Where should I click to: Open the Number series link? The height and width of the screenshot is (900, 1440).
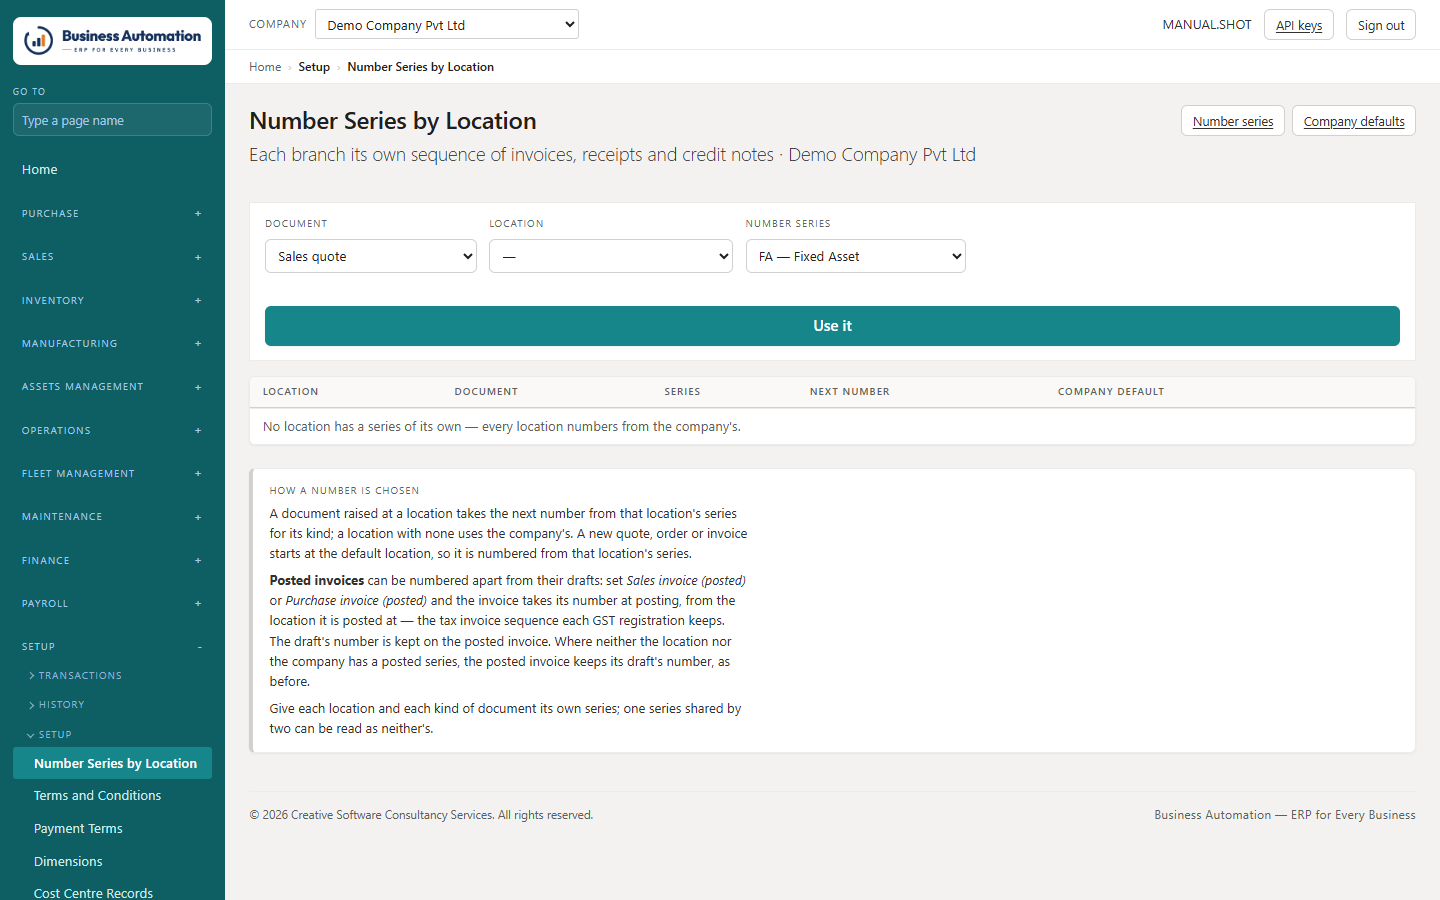click(1233, 121)
